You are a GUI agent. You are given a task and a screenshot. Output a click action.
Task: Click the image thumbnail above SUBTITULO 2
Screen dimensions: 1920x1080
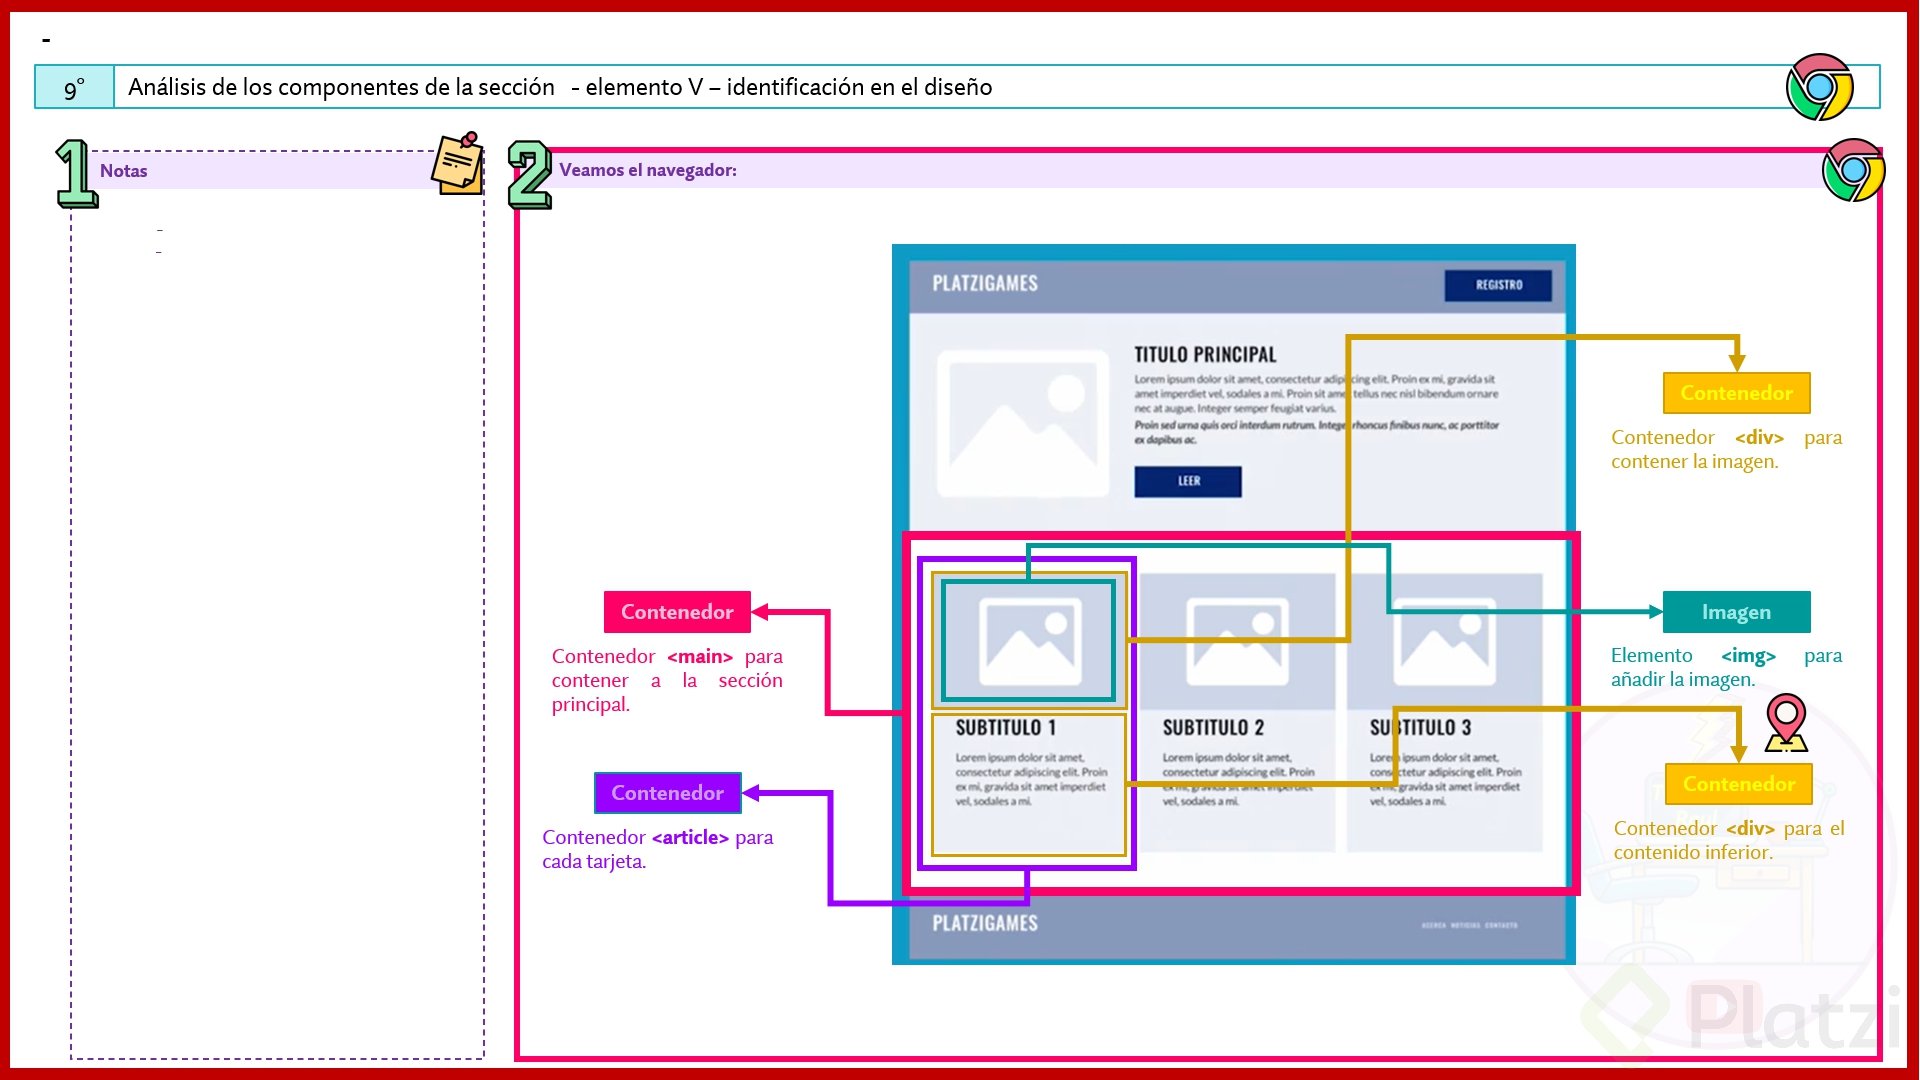pyautogui.click(x=1237, y=641)
